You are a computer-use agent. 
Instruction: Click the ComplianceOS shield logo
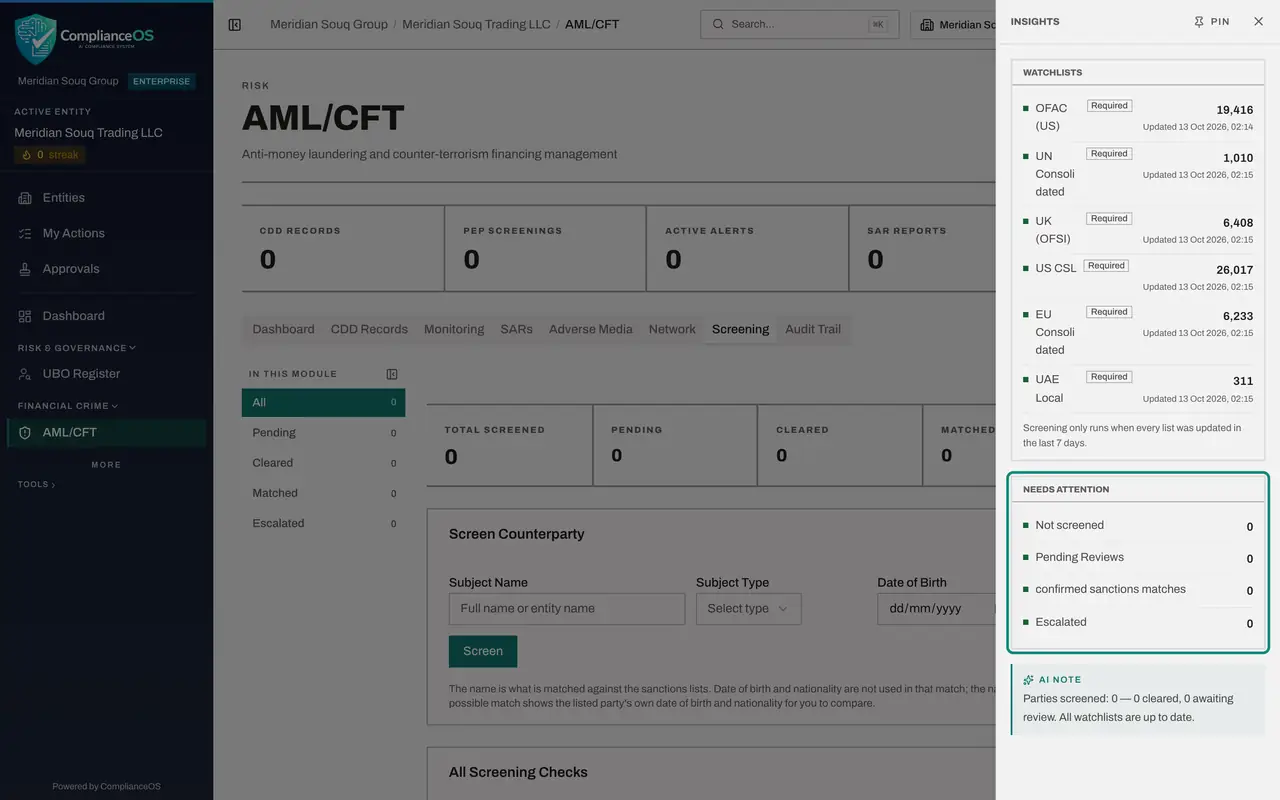tap(36, 39)
